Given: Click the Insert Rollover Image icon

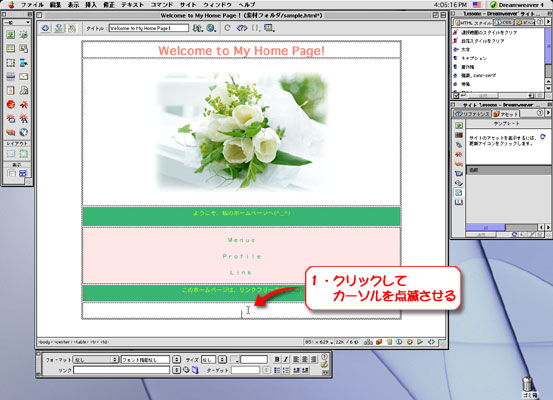Looking at the screenshot, I should pyautogui.click(x=24, y=34).
